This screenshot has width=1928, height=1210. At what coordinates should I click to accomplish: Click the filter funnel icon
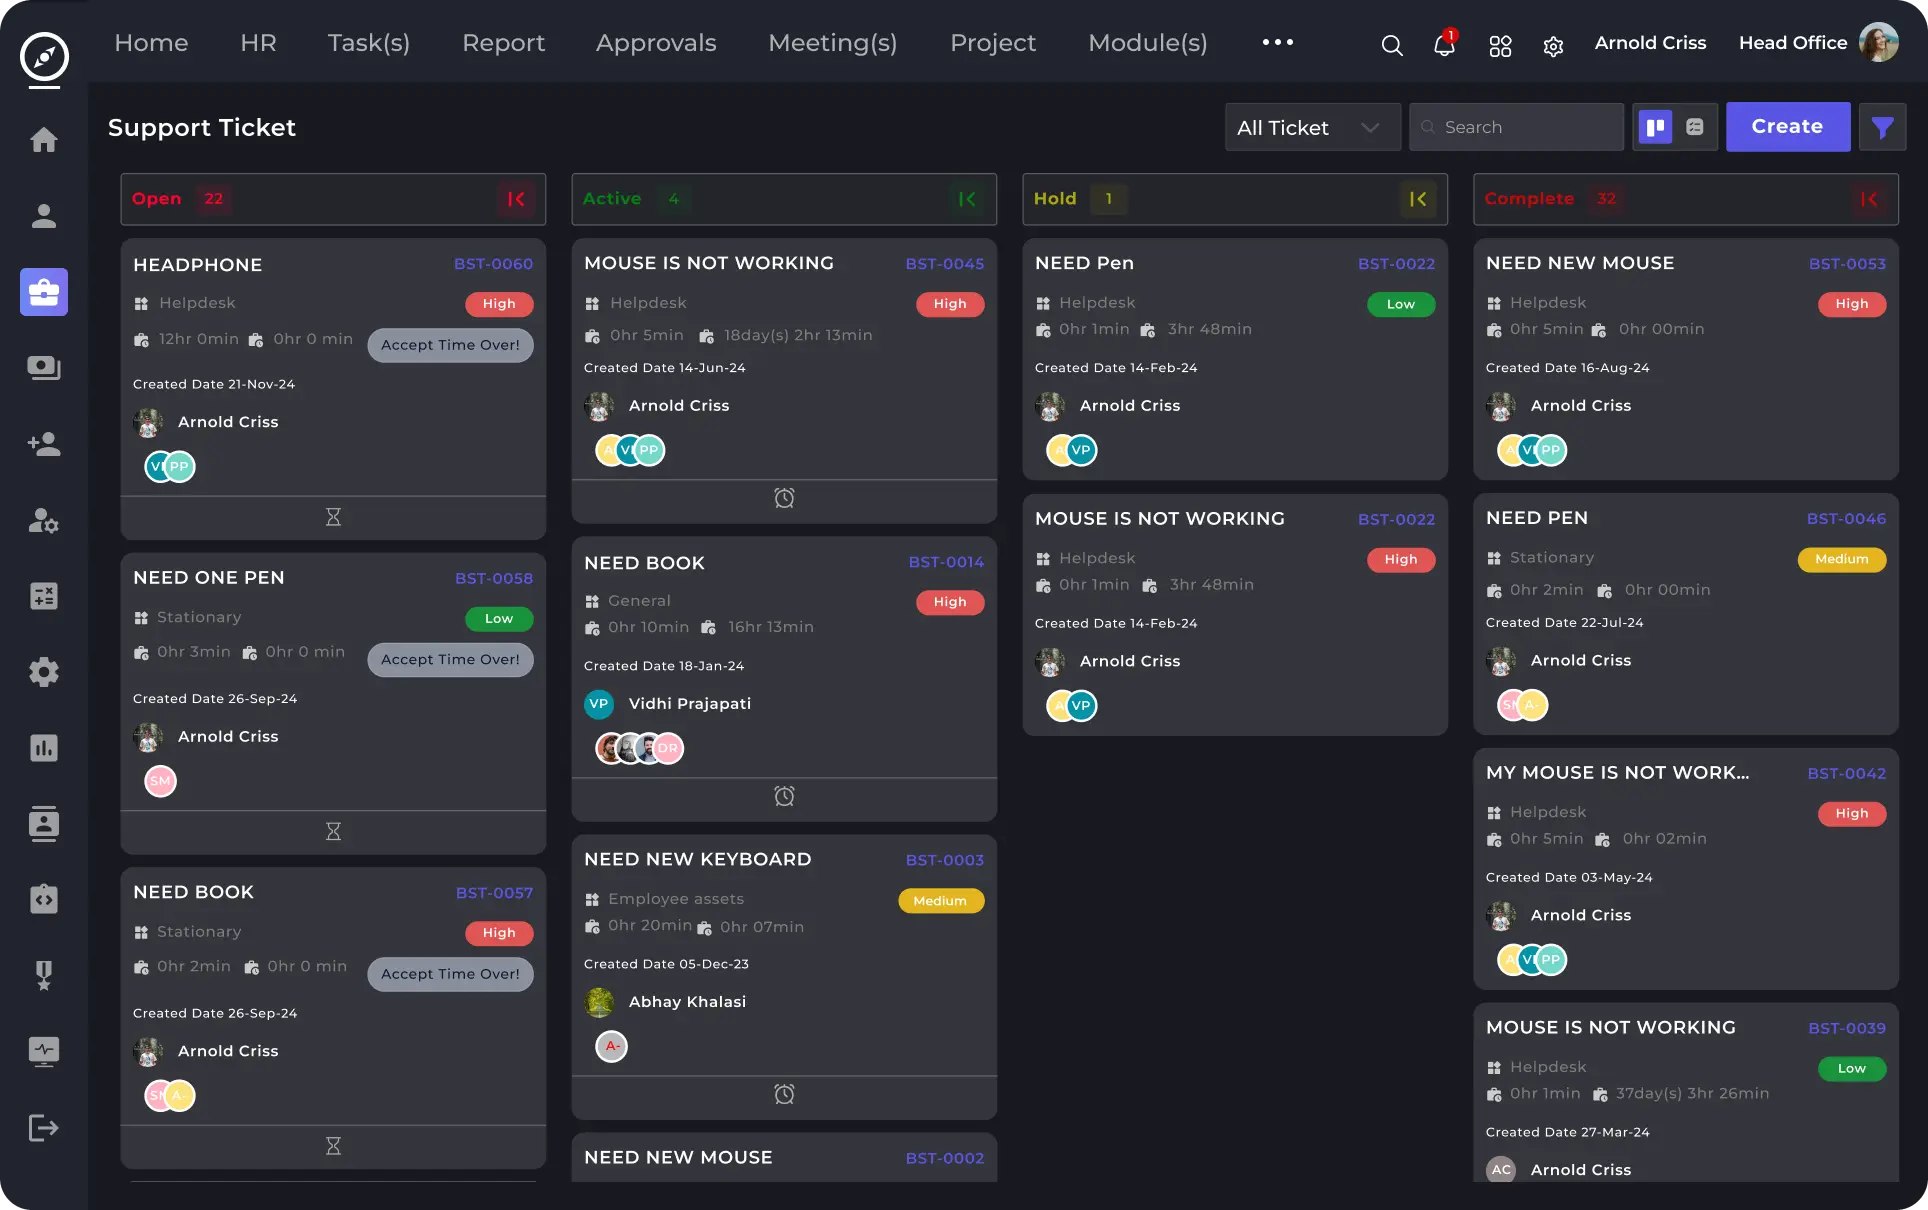tap(1882, 127)
